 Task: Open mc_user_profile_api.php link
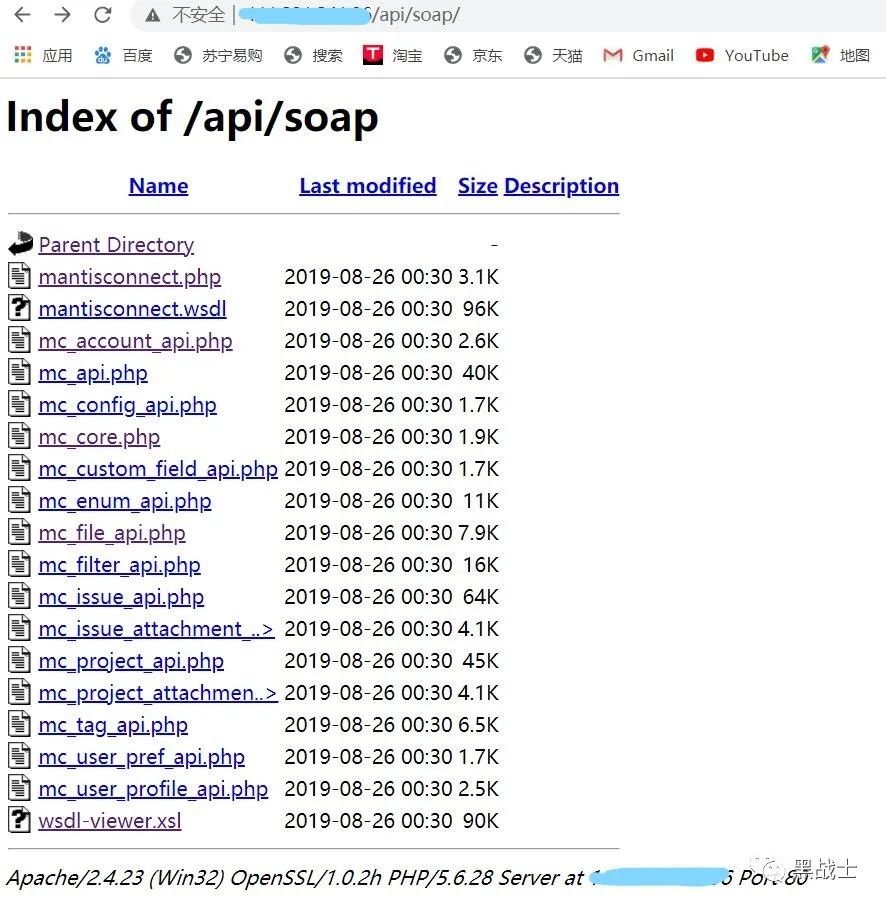click(x=153, y=789)
